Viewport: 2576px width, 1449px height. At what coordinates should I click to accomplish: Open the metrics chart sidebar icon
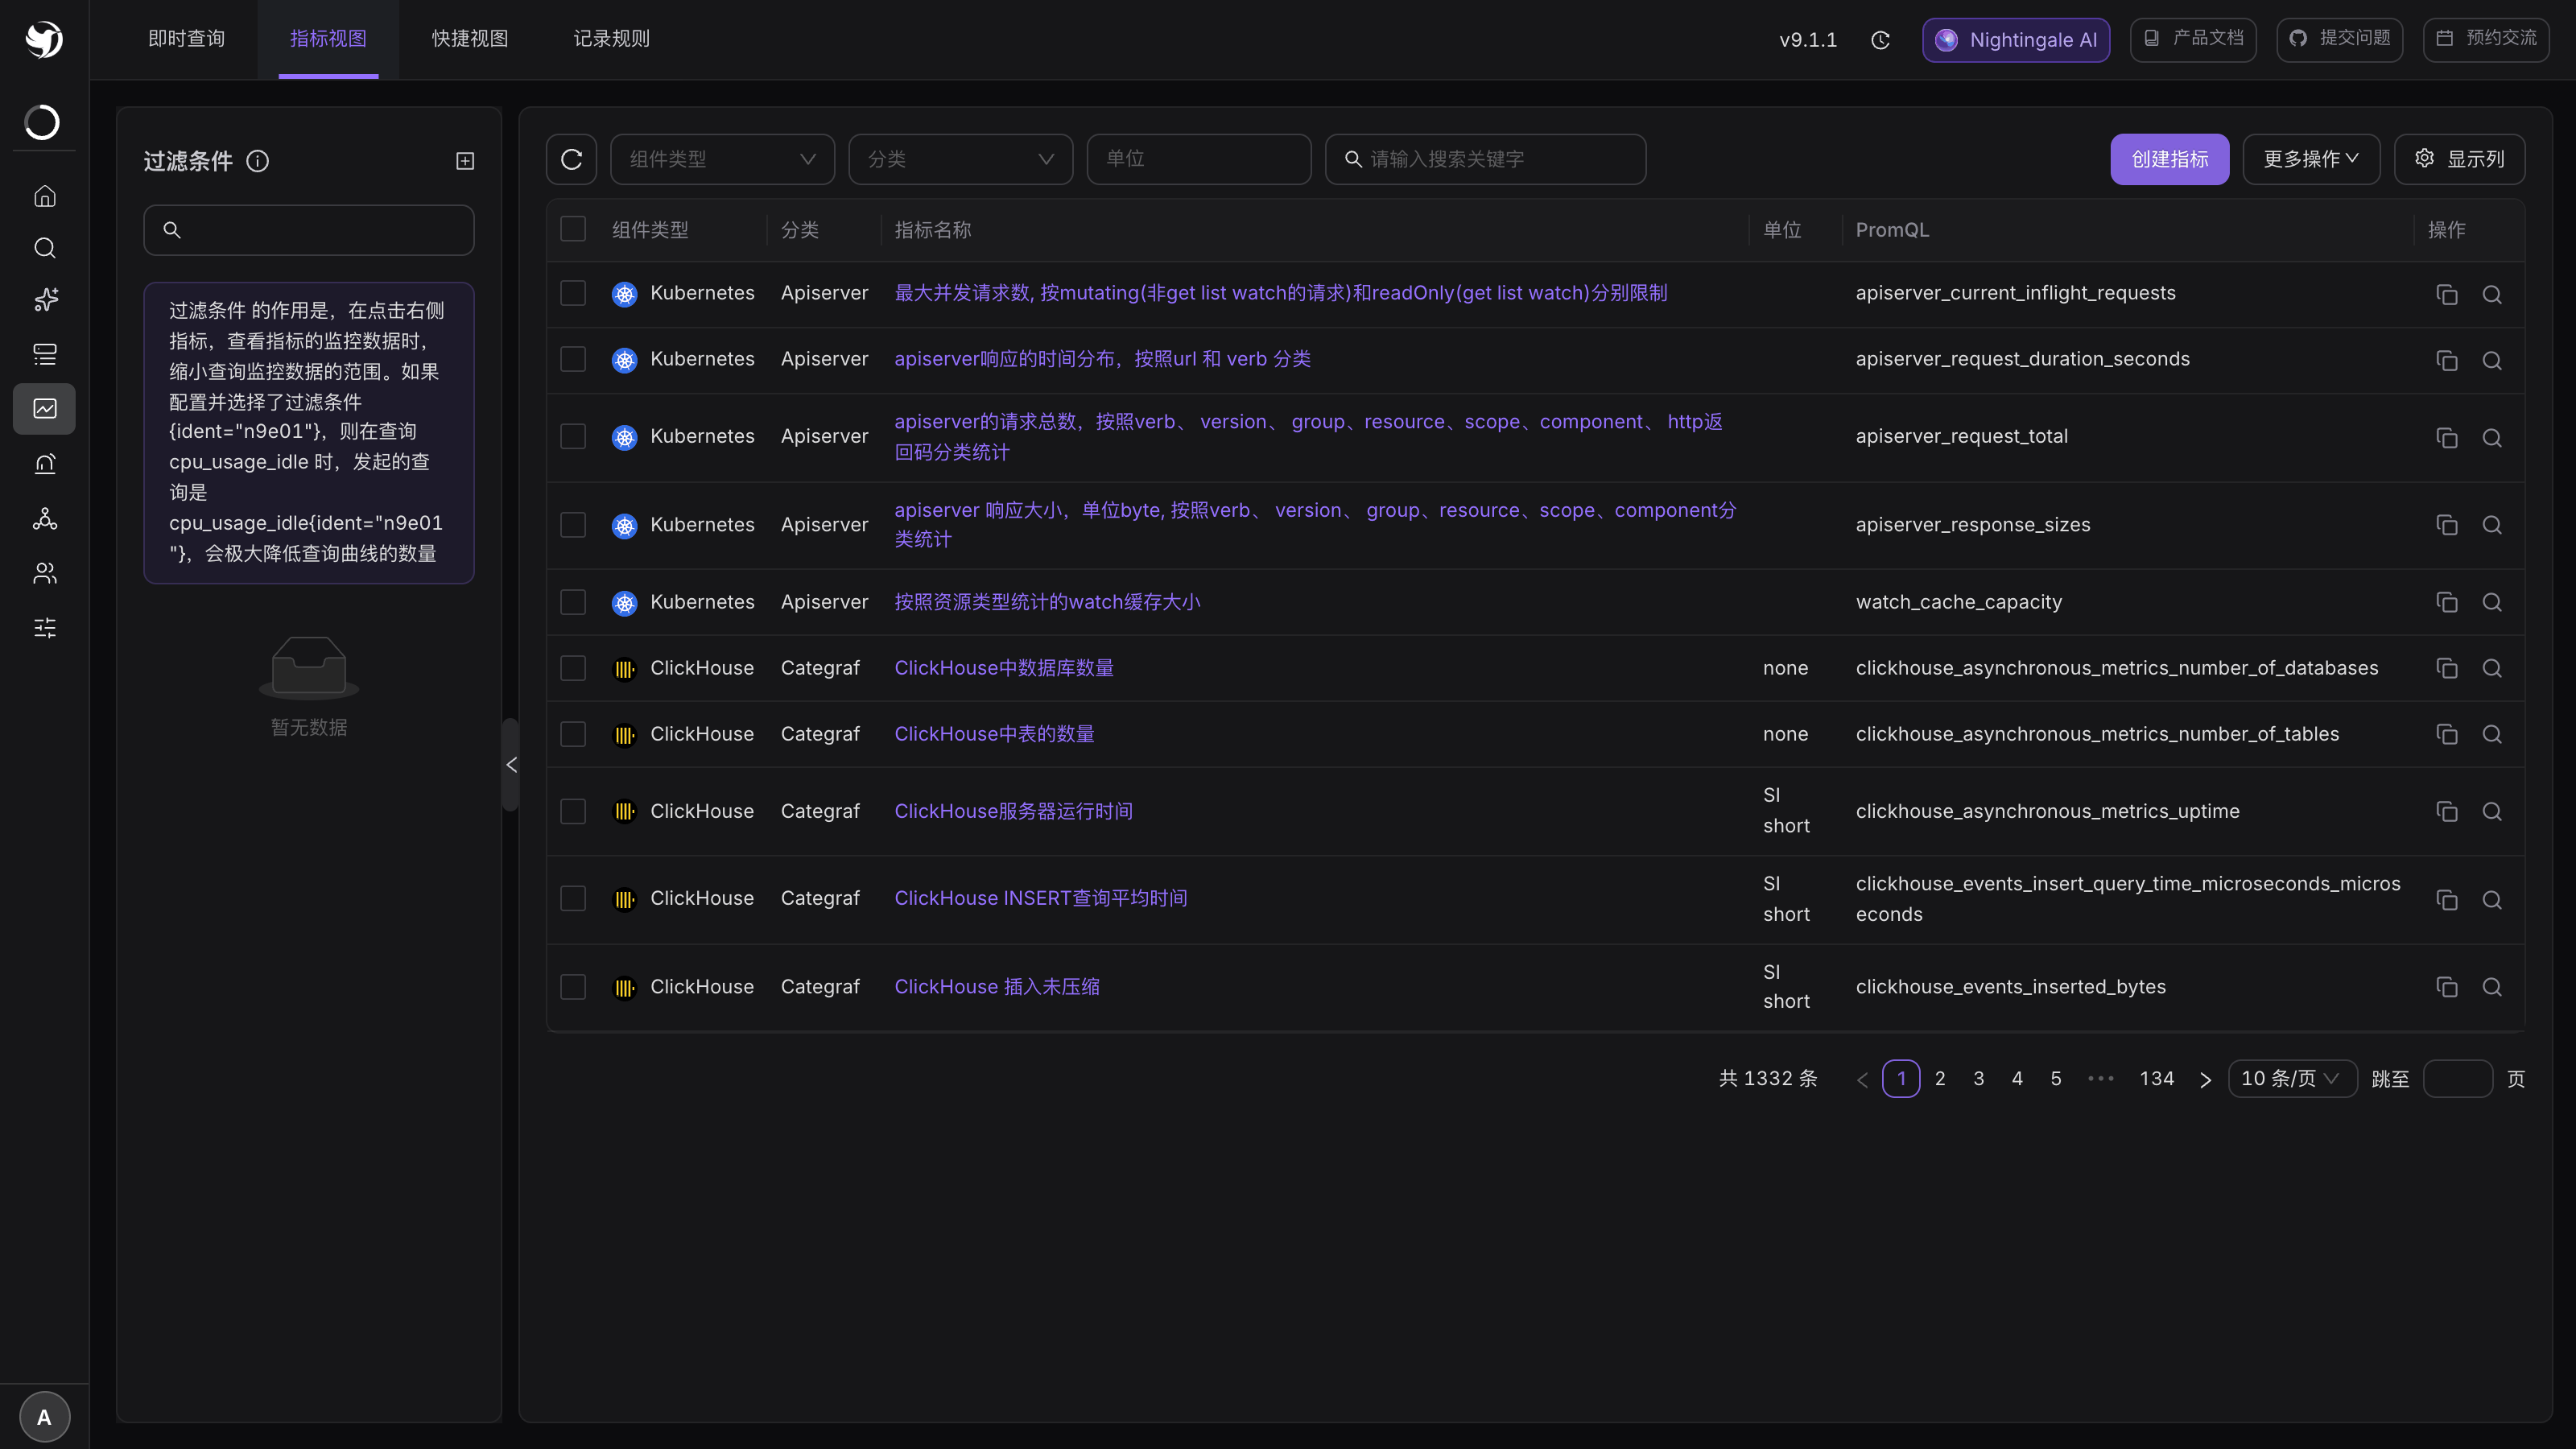pyautogui.click(x=45, y=409)
